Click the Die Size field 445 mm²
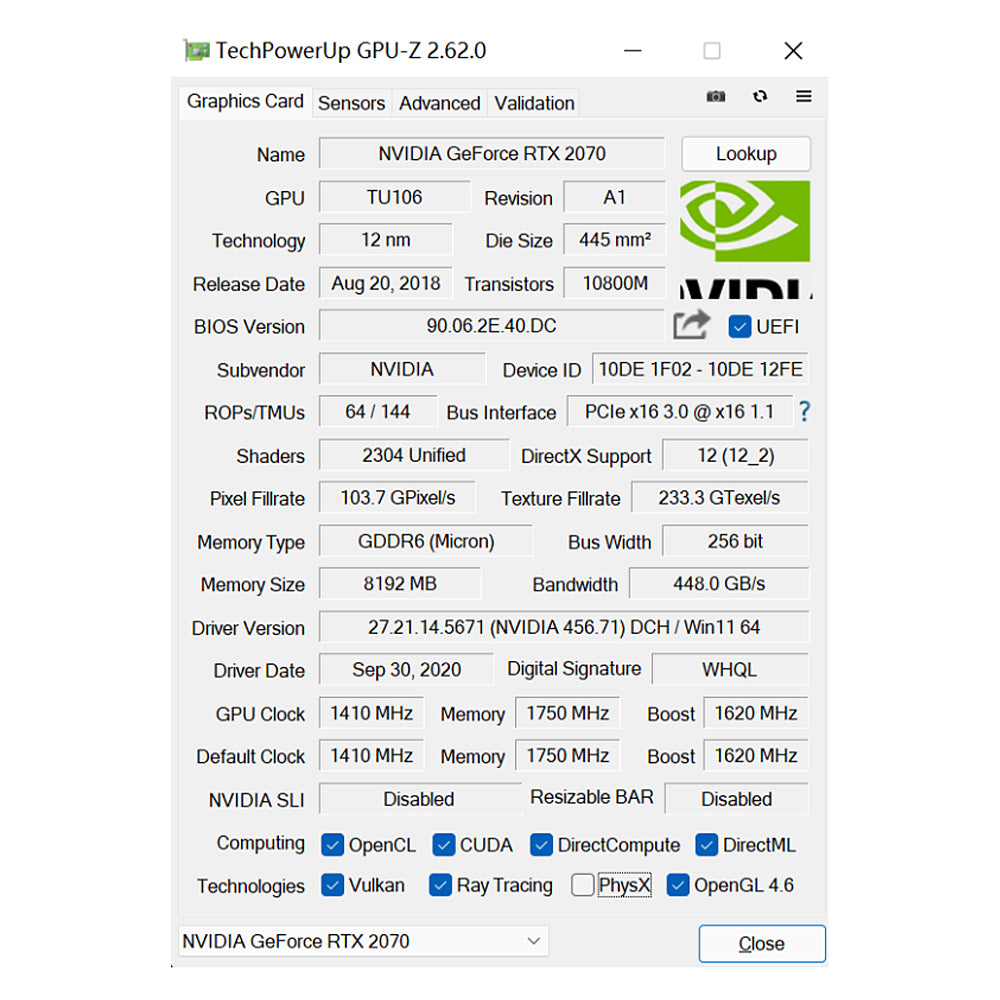 [x=615, y=240]
